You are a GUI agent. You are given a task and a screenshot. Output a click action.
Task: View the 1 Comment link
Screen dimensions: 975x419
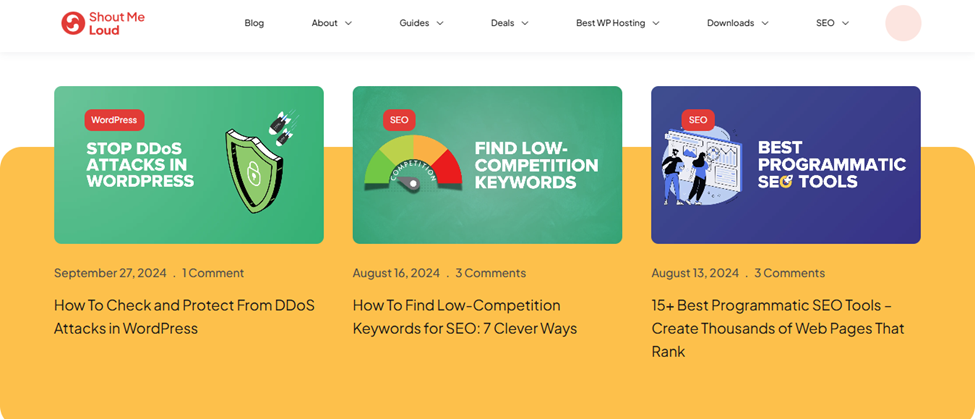213,273
